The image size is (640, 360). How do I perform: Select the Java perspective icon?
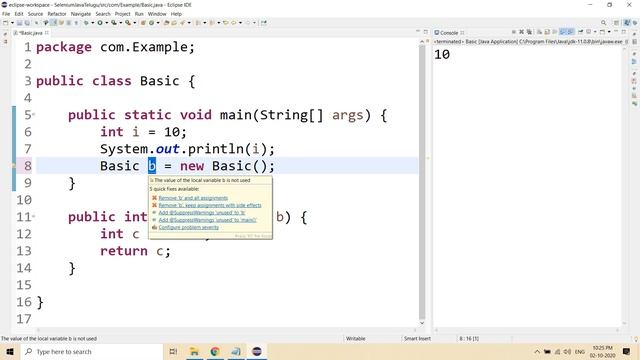(x=627, y=23)
